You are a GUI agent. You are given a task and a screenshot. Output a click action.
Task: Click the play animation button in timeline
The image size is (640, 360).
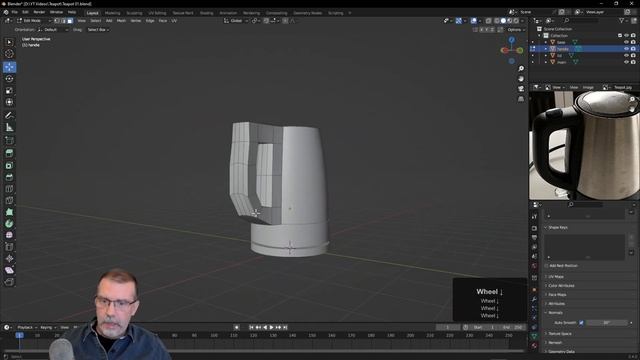tap(271, 327)
